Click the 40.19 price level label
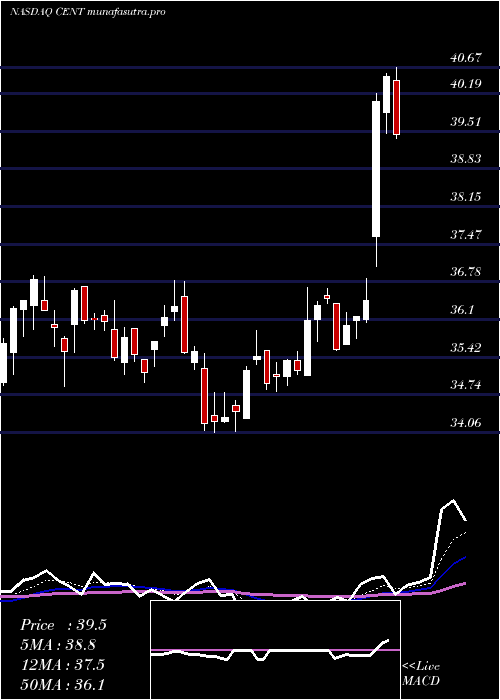Image resolution: width=500 pixels, height=700 pixels. 466,83
